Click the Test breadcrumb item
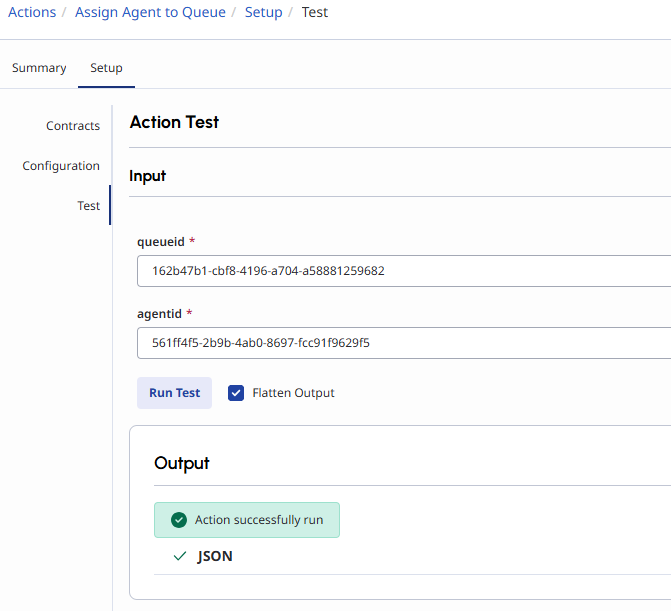This screenshot has height=611, width=671. pos(315,13)
